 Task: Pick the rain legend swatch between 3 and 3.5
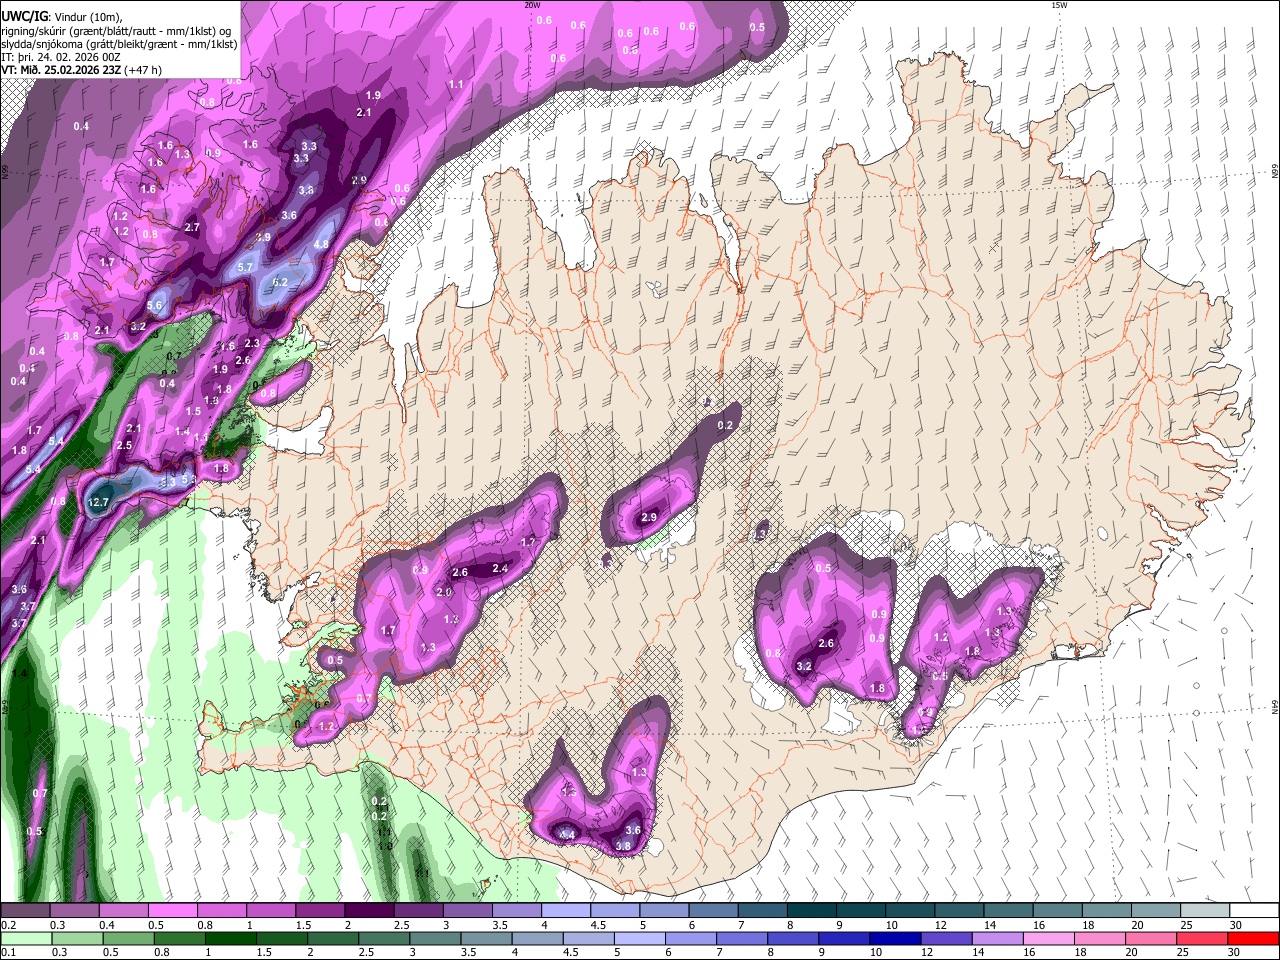(435, 938)
